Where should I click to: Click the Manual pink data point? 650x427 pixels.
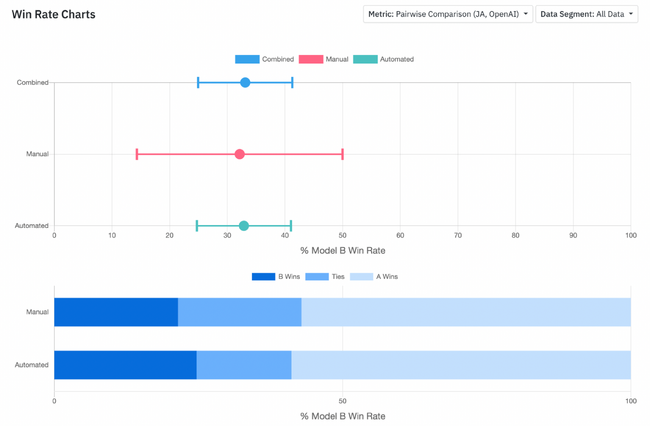coord(239,154)
